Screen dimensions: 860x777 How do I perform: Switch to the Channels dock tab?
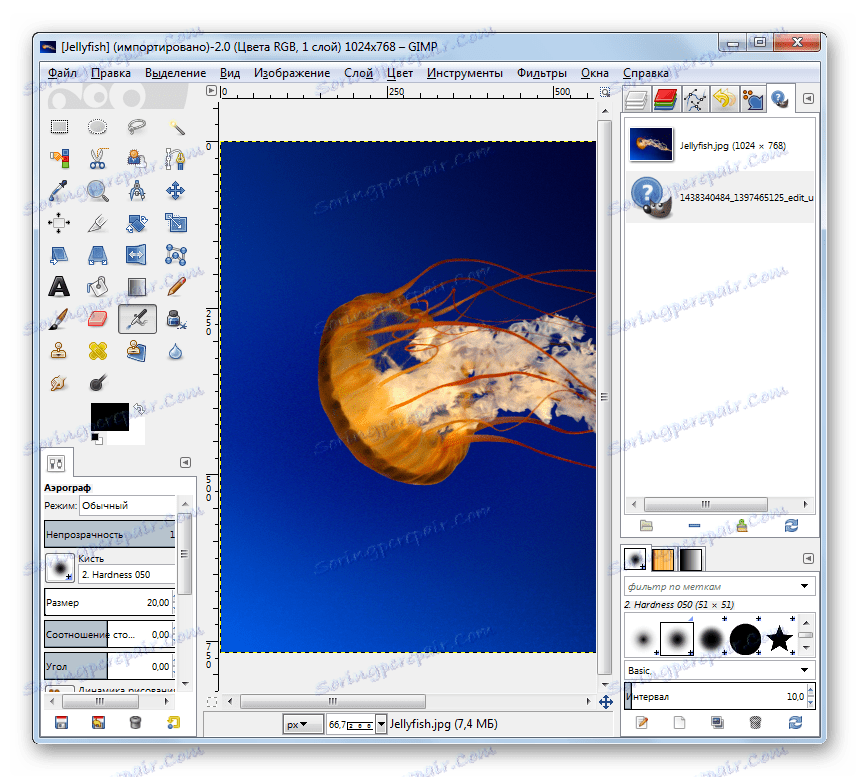tap(665, 100)
